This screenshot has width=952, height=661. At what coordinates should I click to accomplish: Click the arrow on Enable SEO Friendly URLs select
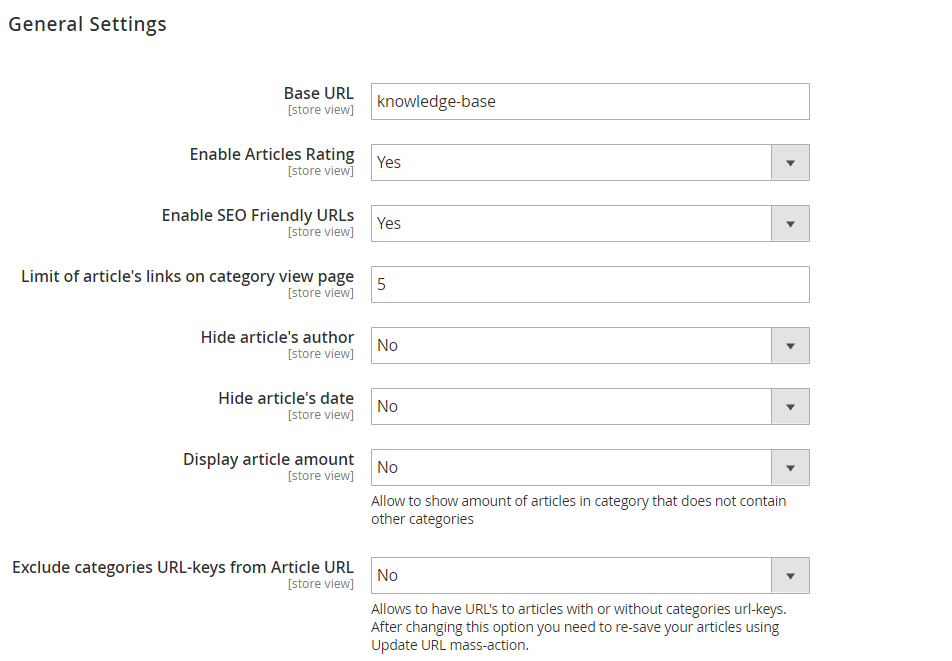point(790,223)
